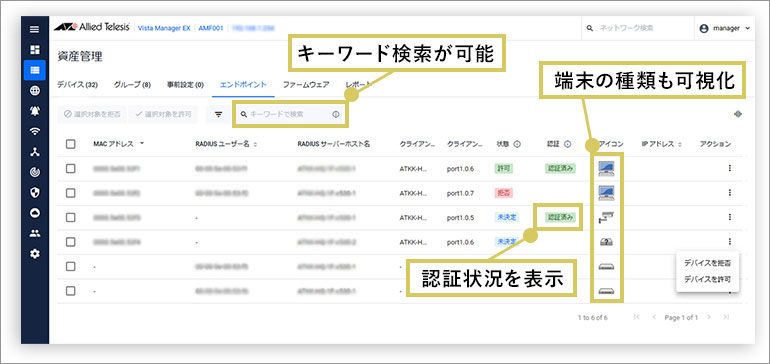Screen dimensions: 770x364
Task: Go to the first page pagination arrow
Action: tap(636, 317)
